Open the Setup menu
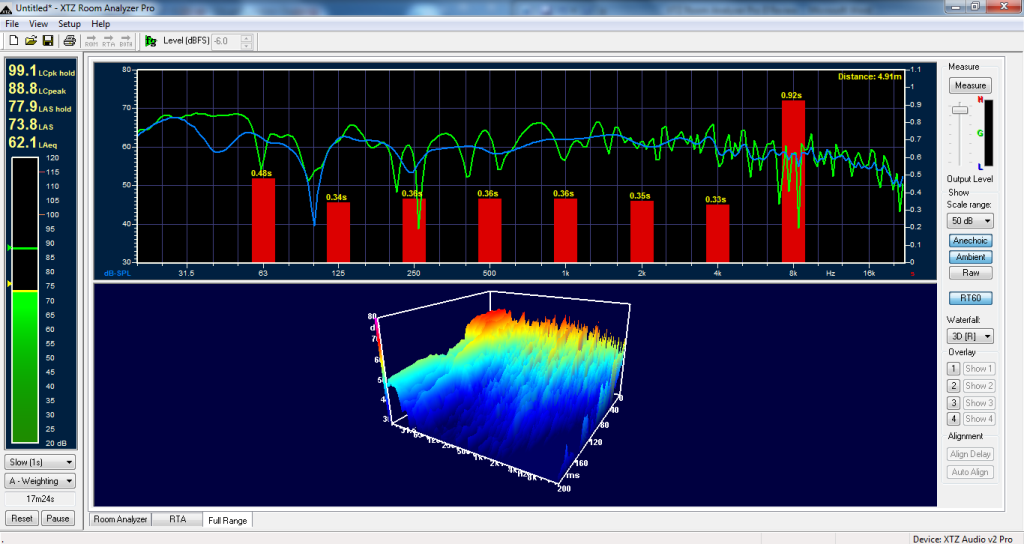 point(69,23)
